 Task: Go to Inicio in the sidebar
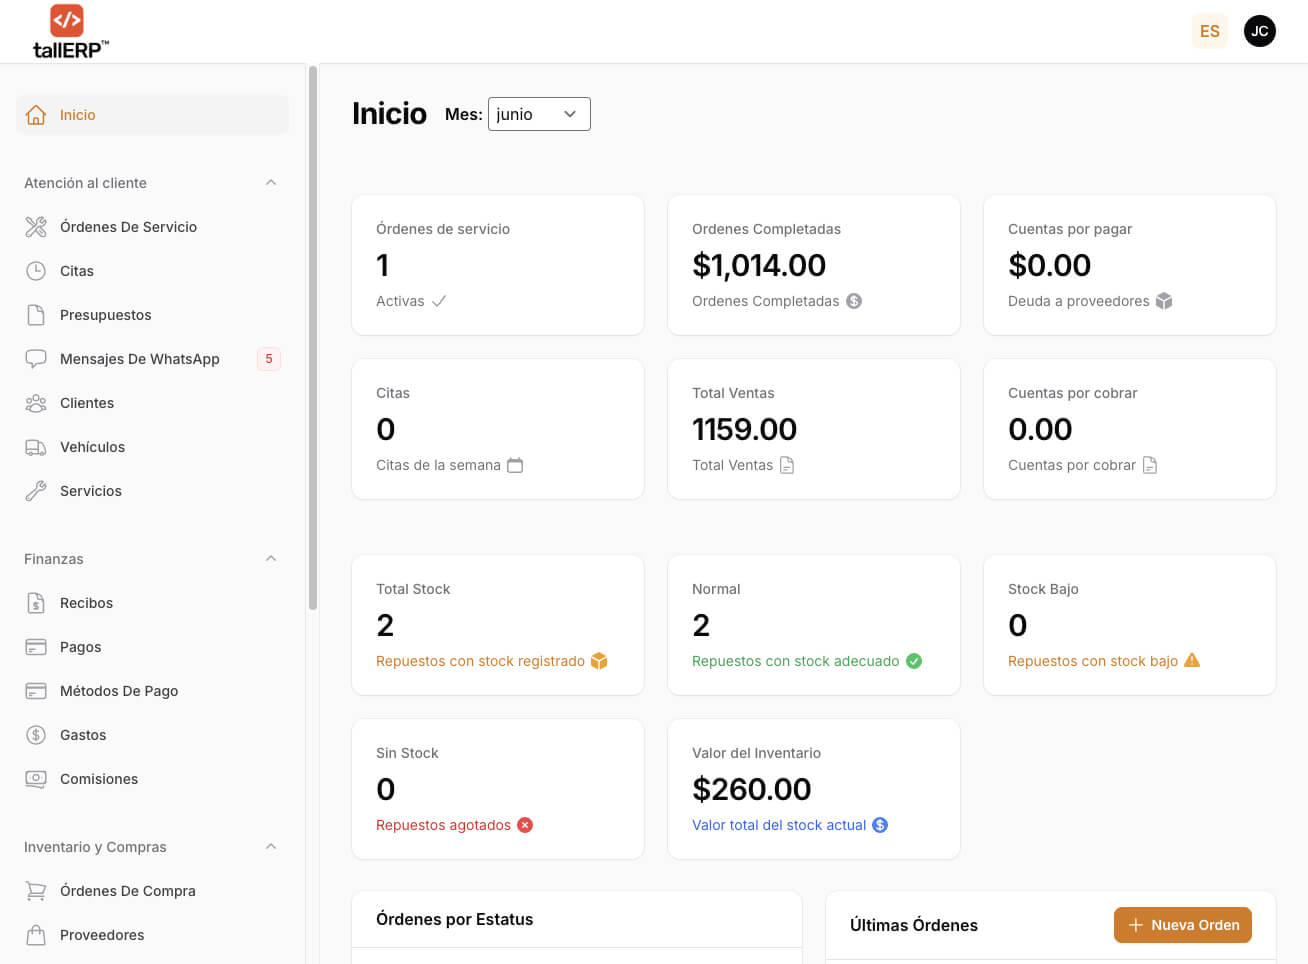152,115
